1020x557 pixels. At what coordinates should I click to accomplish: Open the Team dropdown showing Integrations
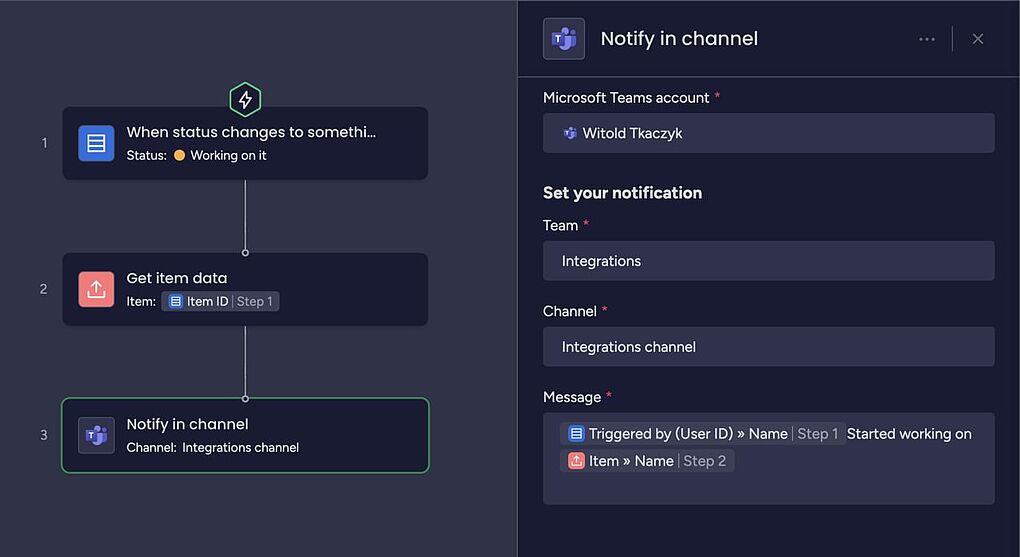[x=768, y=261]
